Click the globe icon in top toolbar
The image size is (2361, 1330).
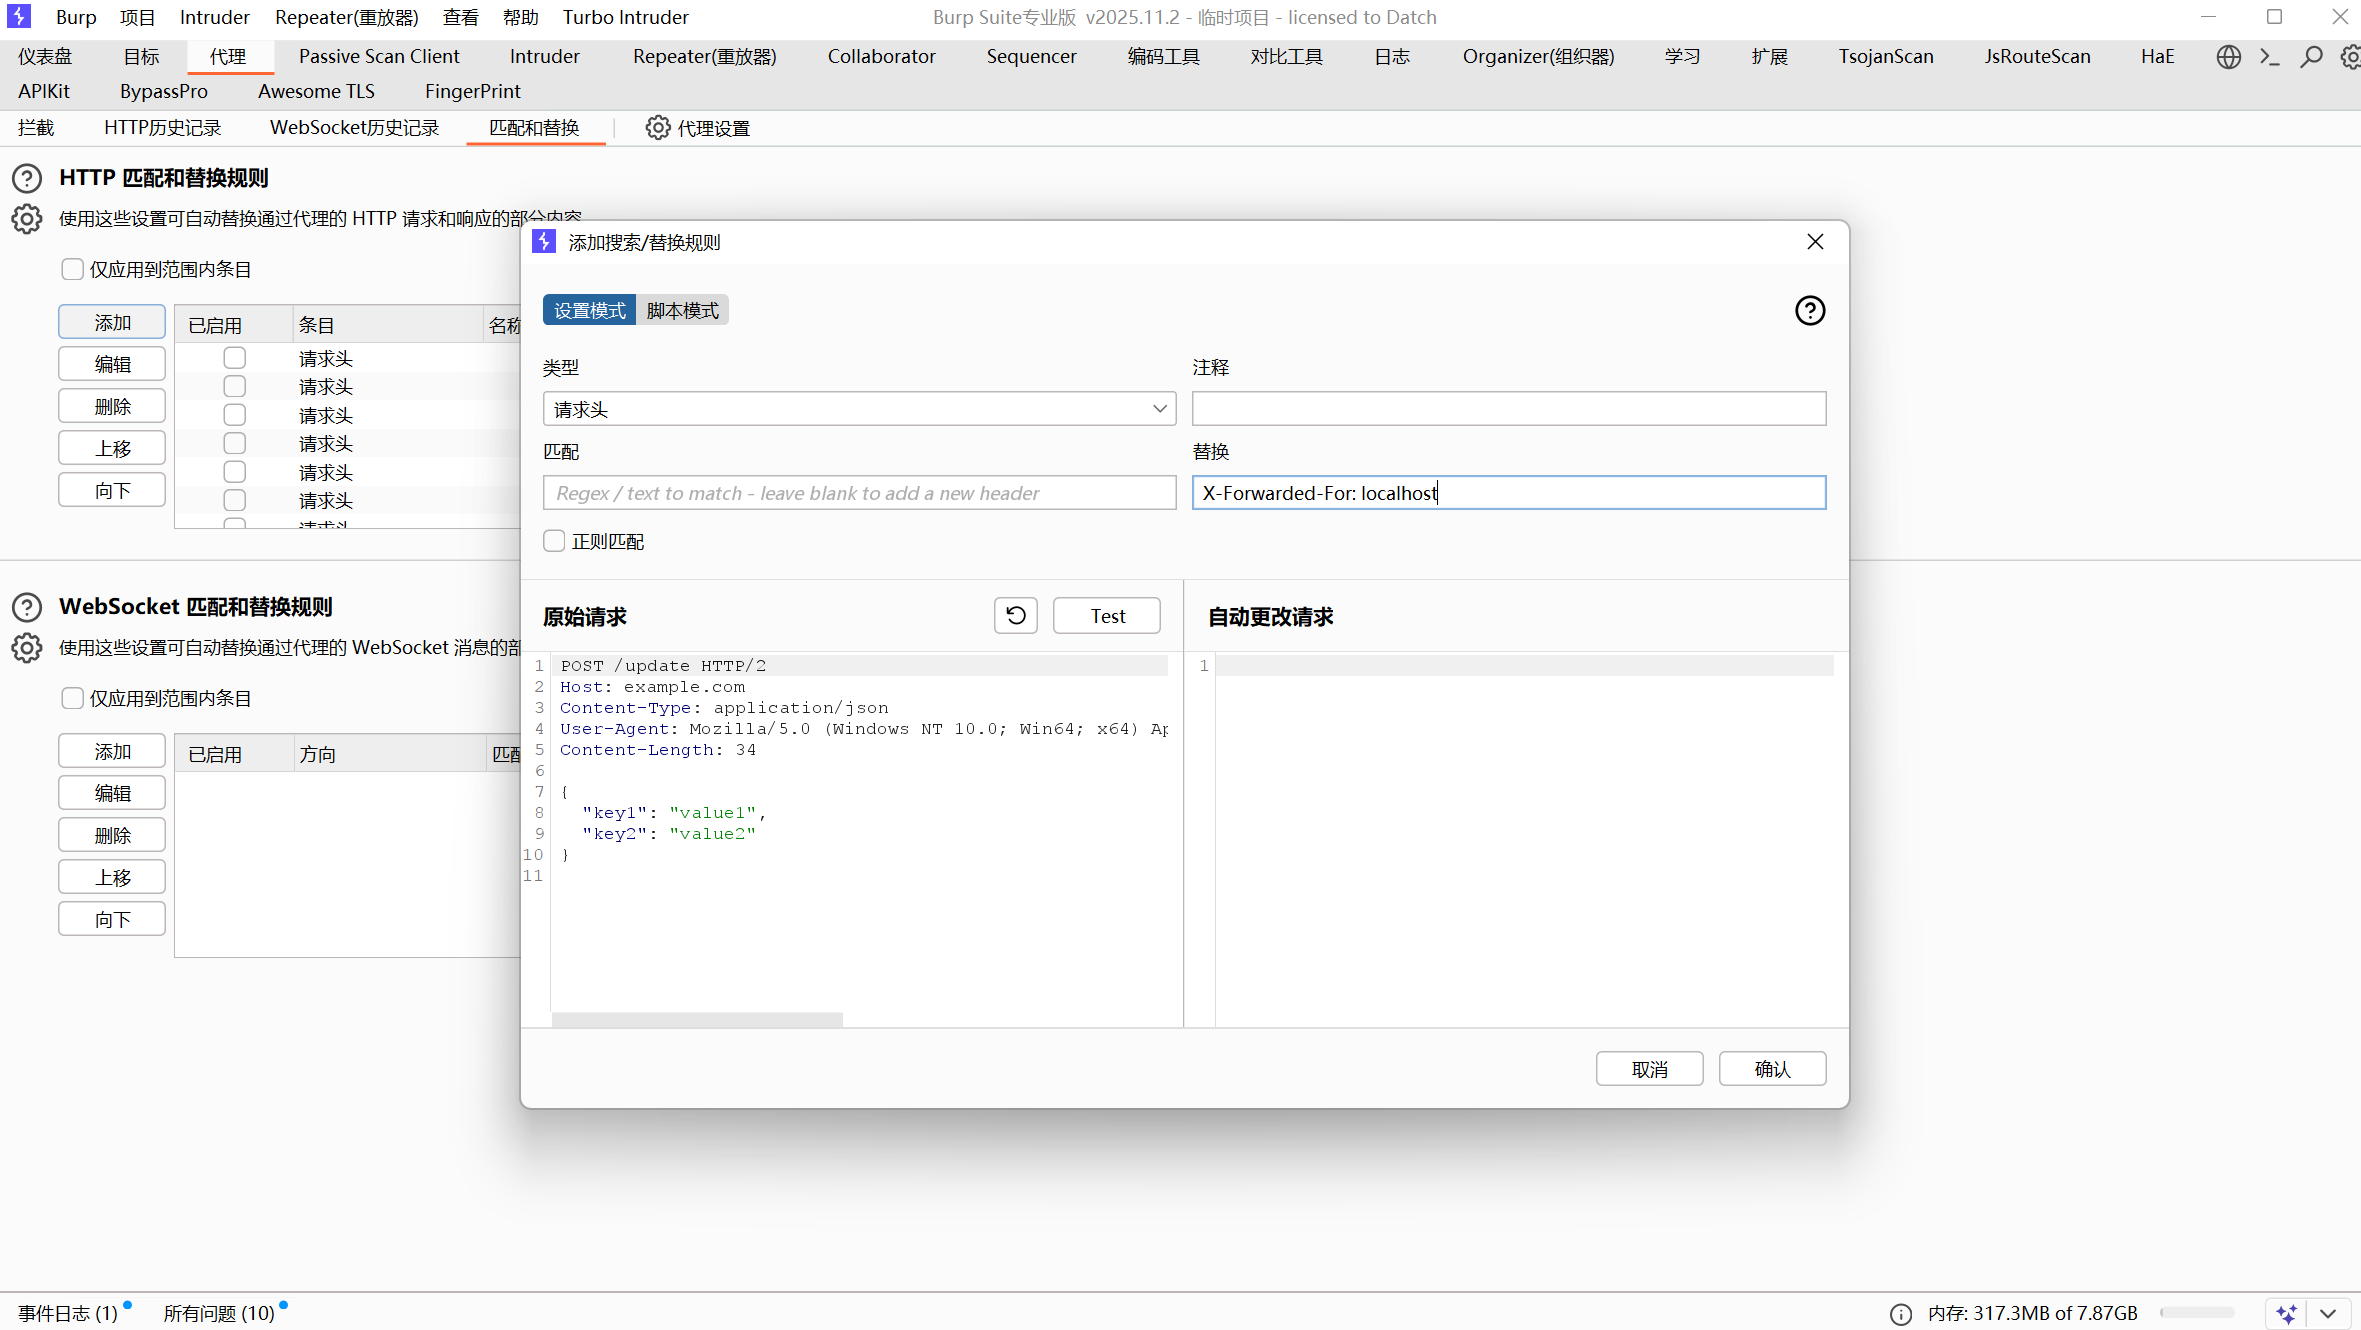pyautogui.click(x=2228, y=57)
